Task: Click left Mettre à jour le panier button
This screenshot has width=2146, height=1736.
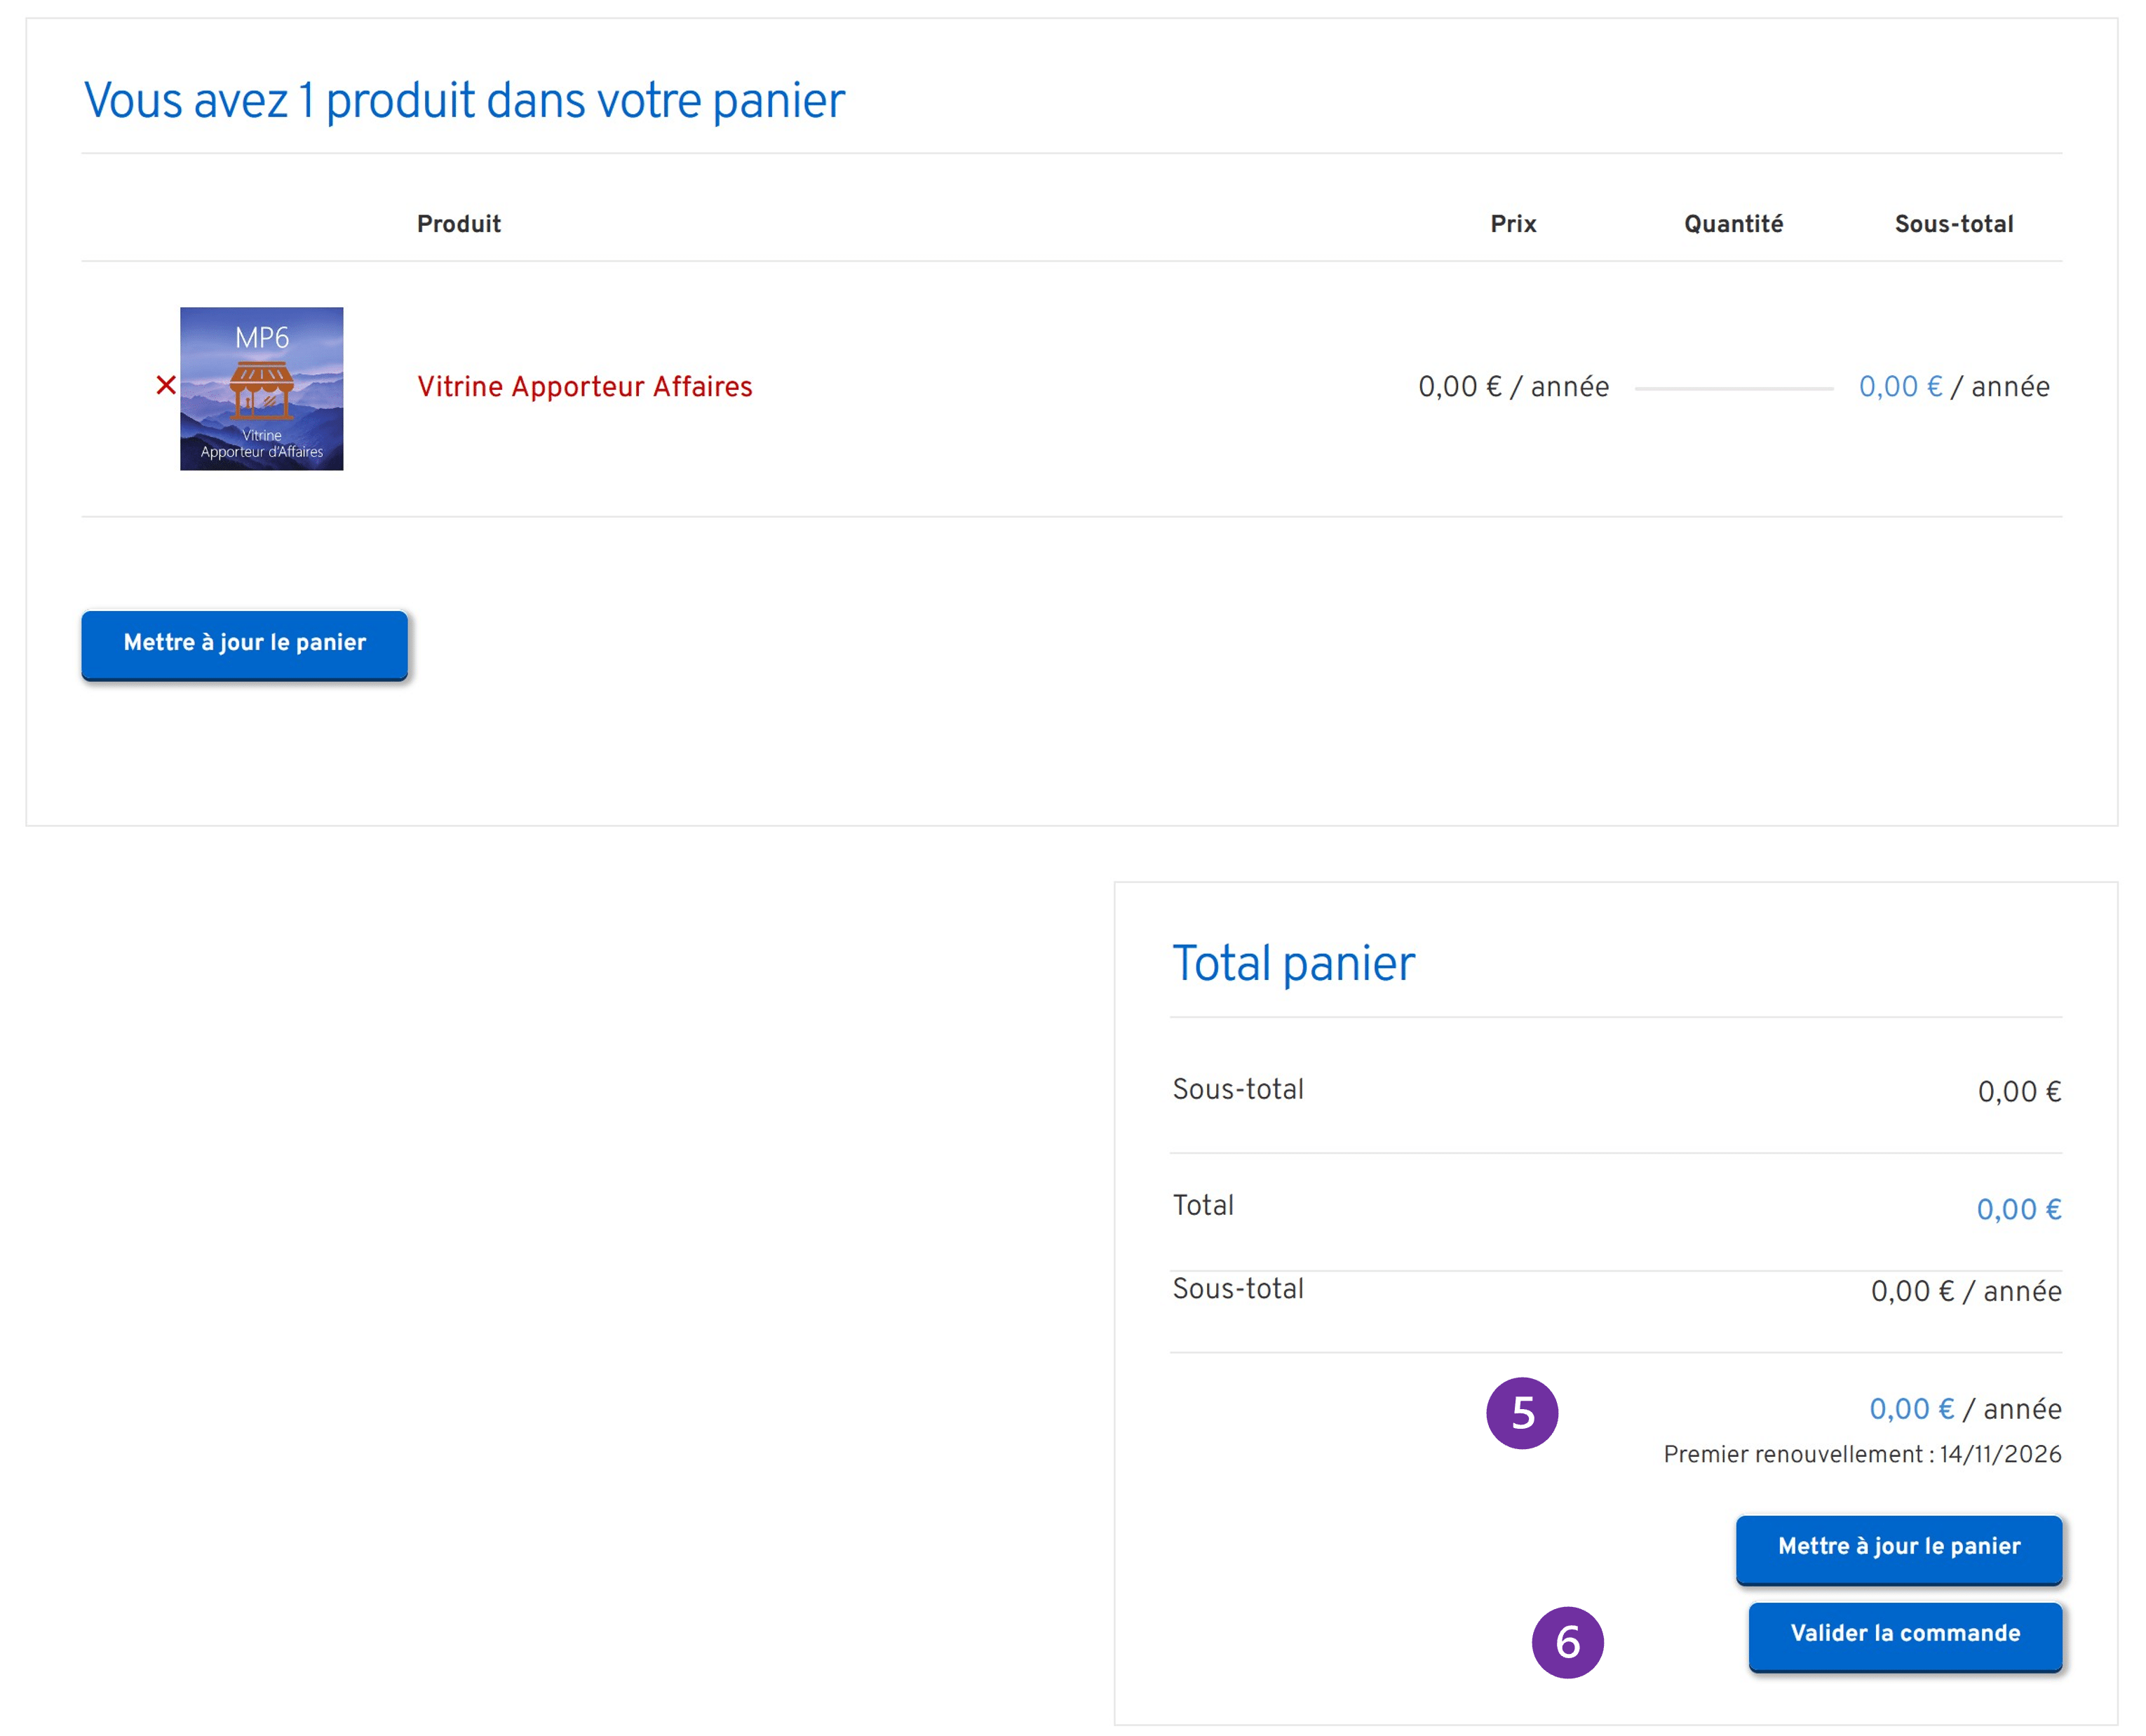Action: [x=244, y=643]
